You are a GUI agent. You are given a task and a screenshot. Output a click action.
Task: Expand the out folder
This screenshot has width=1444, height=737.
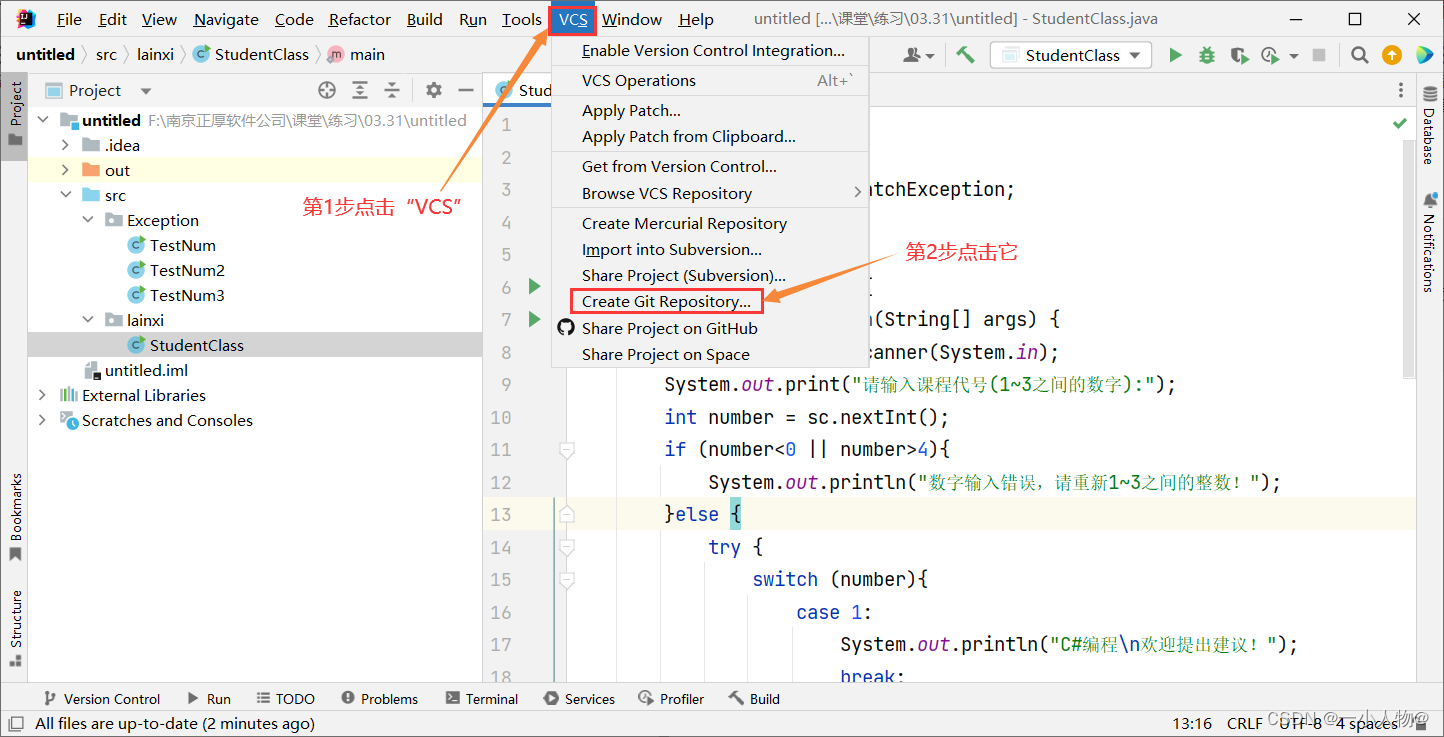65,170
